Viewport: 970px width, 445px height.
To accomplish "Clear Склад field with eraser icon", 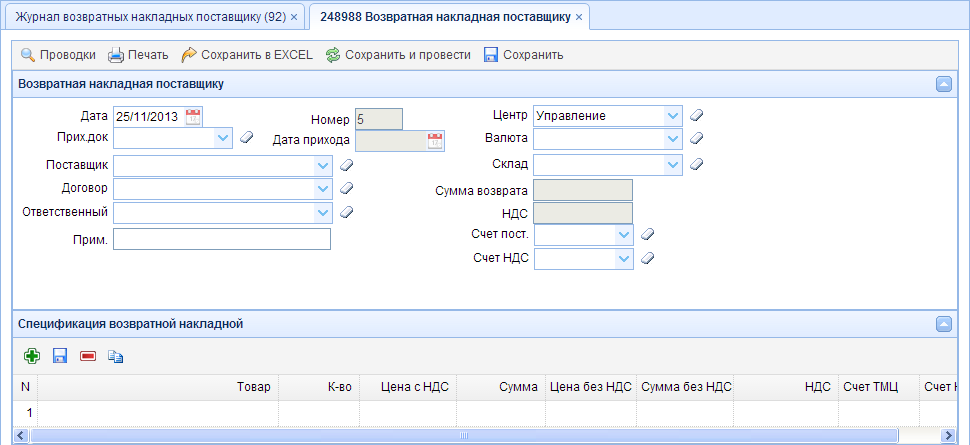I will (x=697, y=165).
